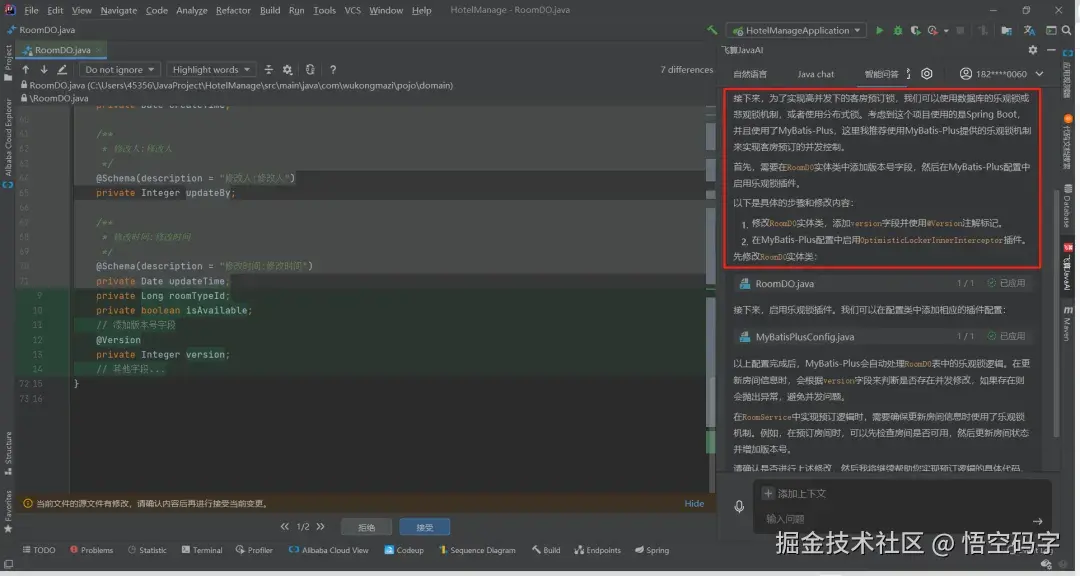The height and width of the screenshot is (576, 1080).
Task: Open the Navigate menu
Action: [x=118, y=10]
